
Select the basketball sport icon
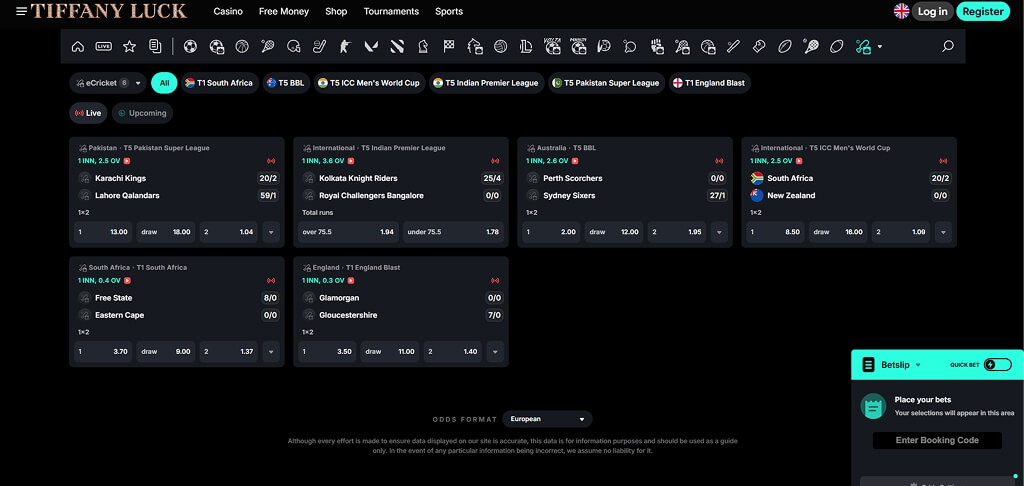click(242, 46)
